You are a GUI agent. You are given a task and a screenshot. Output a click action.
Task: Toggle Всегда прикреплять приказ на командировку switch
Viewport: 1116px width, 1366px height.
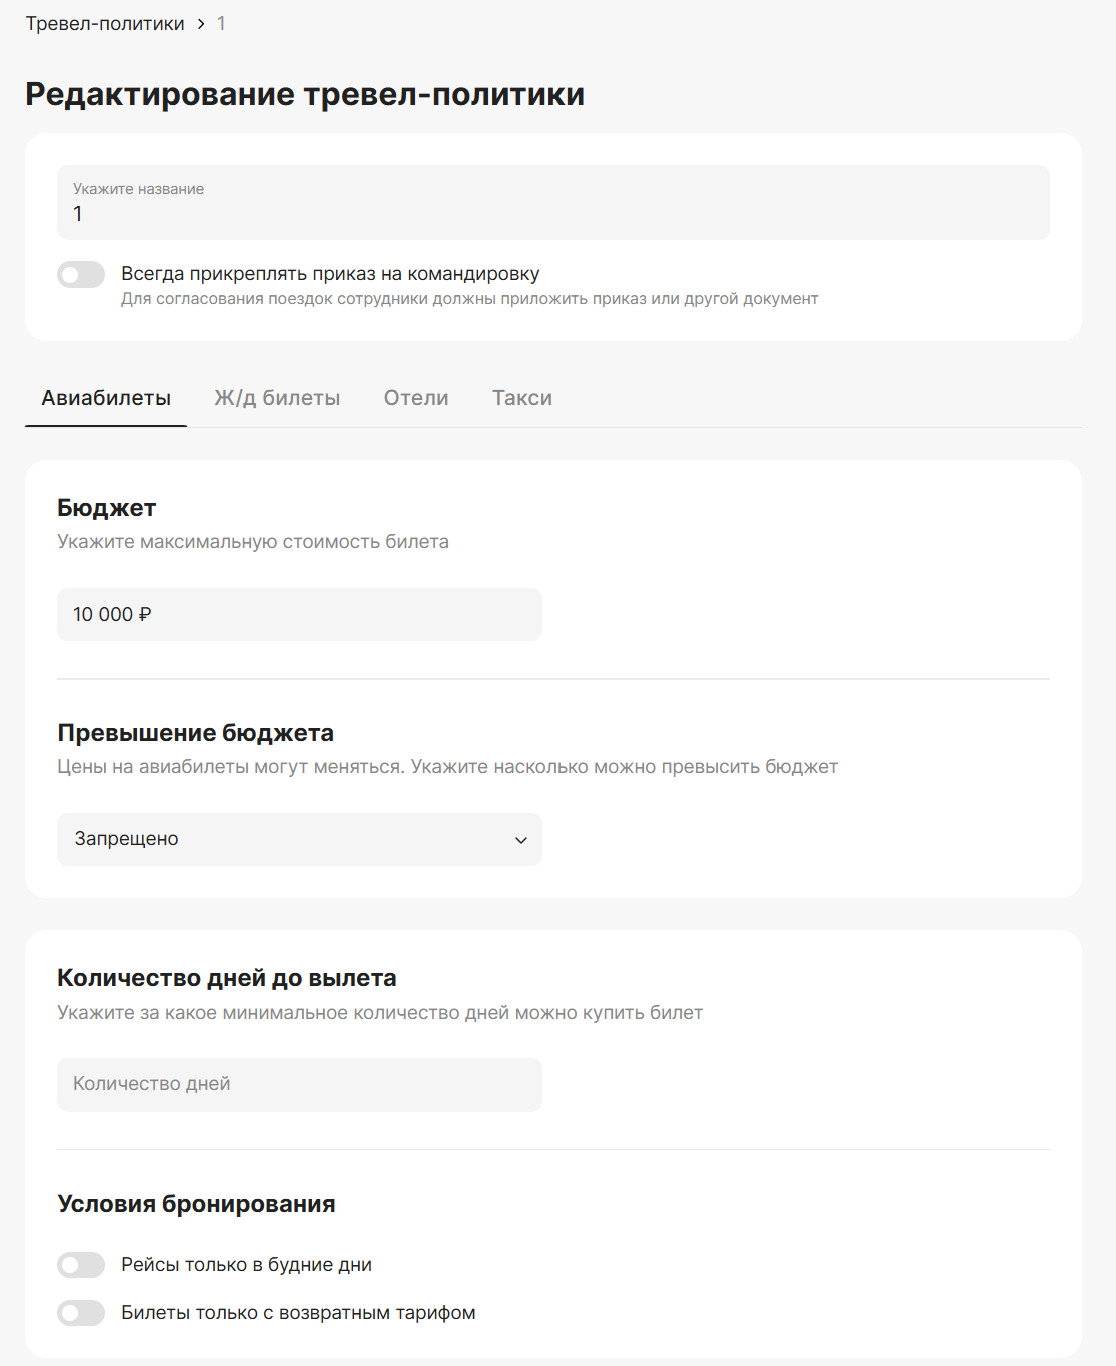[x=81, y=274]
